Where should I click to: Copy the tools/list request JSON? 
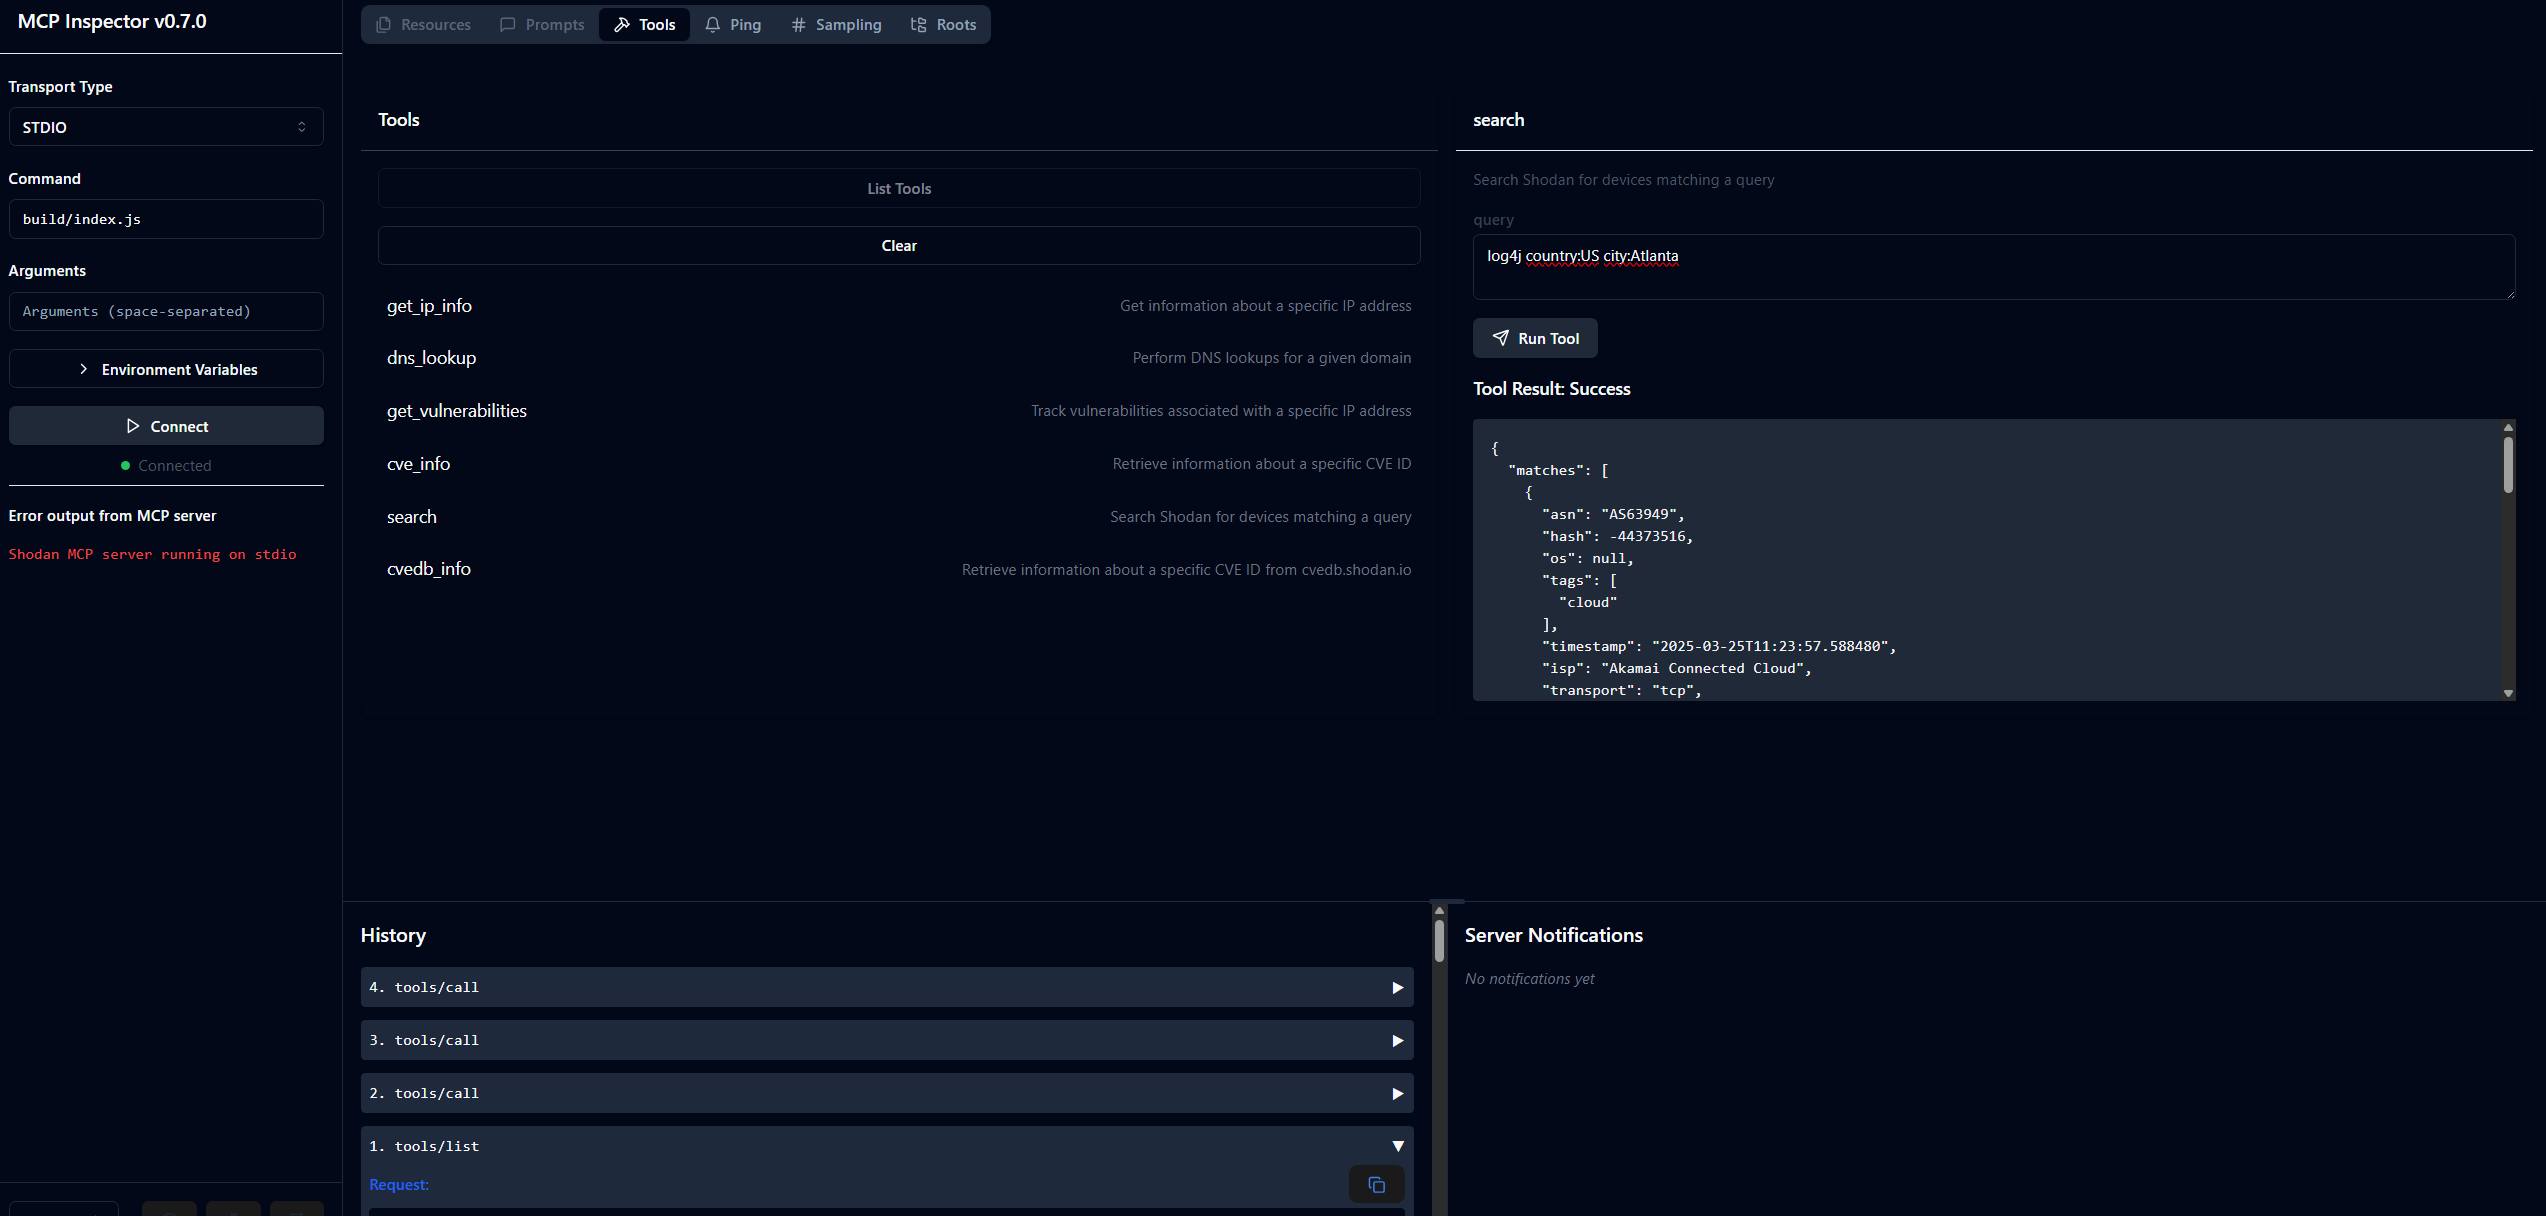[x=1376, y=1185]
